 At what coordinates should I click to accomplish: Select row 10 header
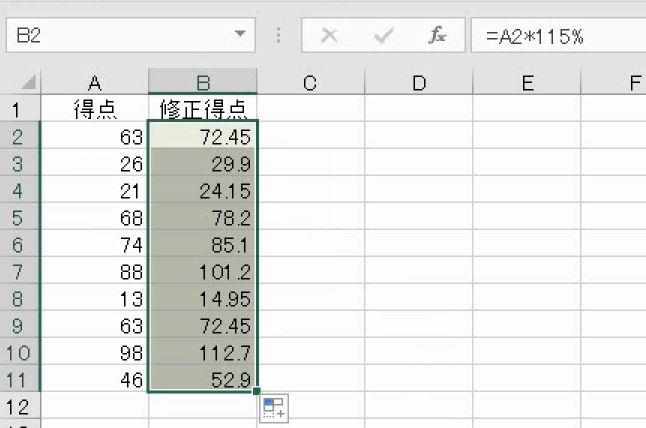pos(20,351)
